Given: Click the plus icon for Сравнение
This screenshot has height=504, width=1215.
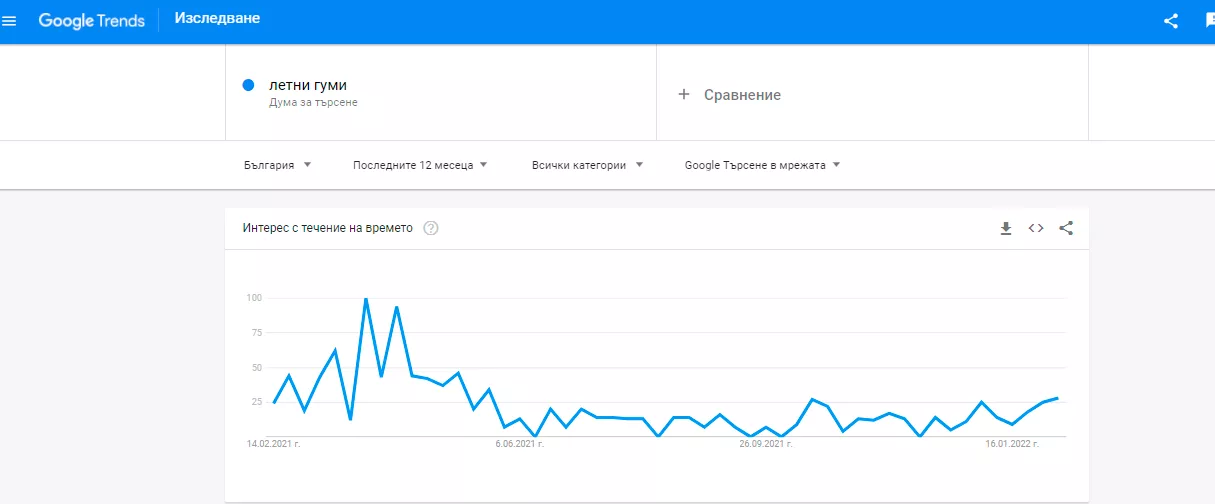Looking at the screenshot, I should tap(684, 94).
